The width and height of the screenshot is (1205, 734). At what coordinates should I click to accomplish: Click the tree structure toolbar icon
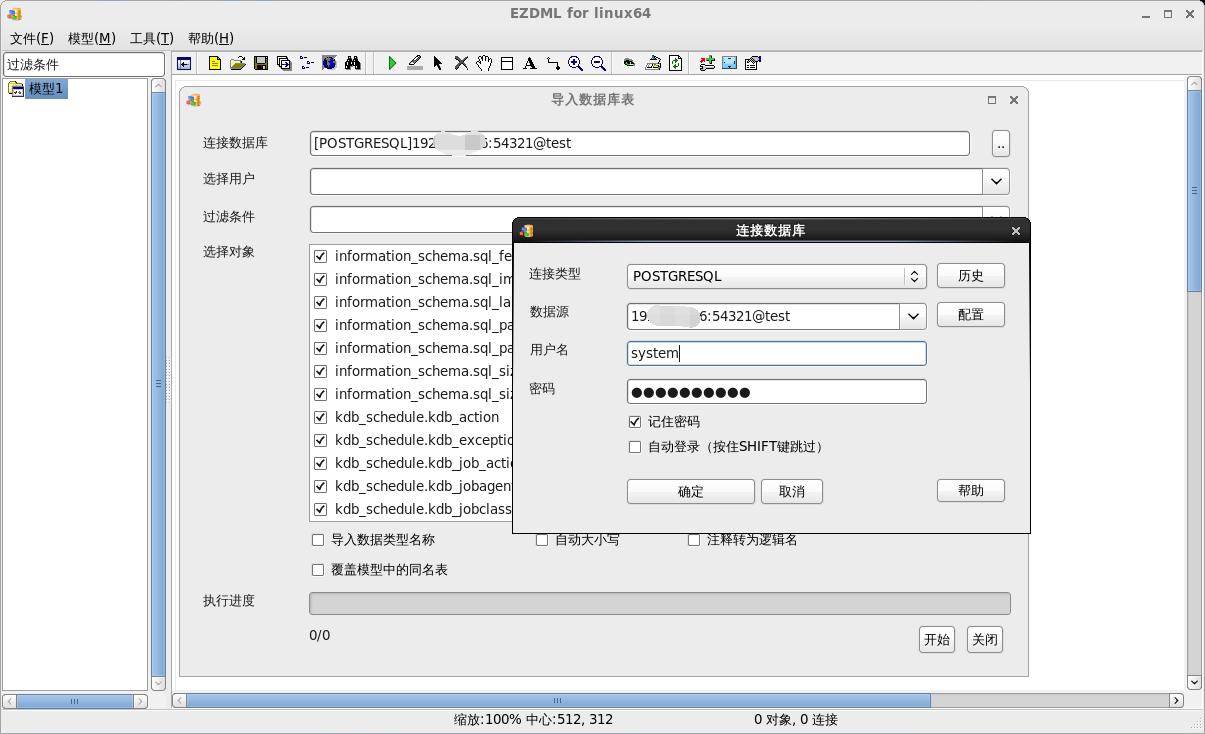click(307, 63)
